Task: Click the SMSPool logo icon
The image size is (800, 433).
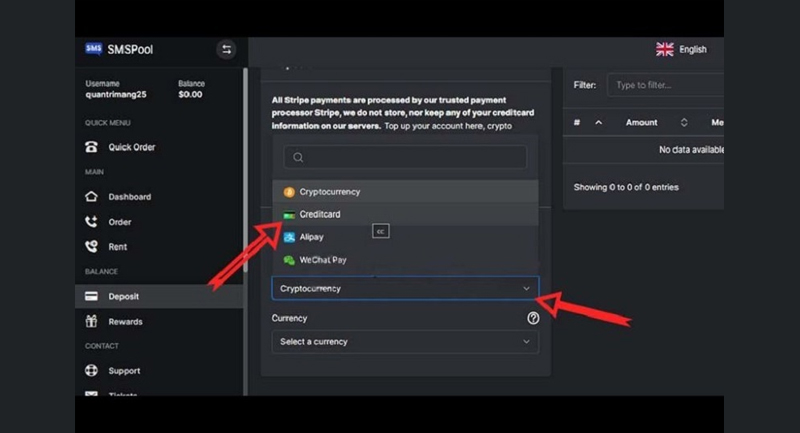Action: [93, 49]
